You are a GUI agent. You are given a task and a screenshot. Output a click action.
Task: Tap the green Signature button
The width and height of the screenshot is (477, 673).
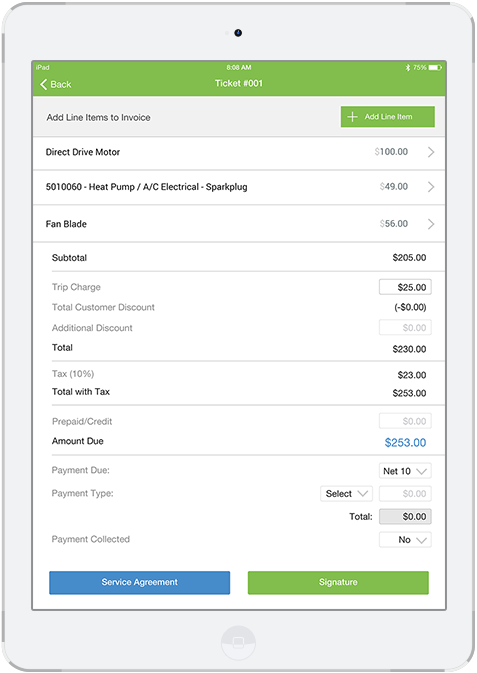pyautogui.click(x=338, y=582)
